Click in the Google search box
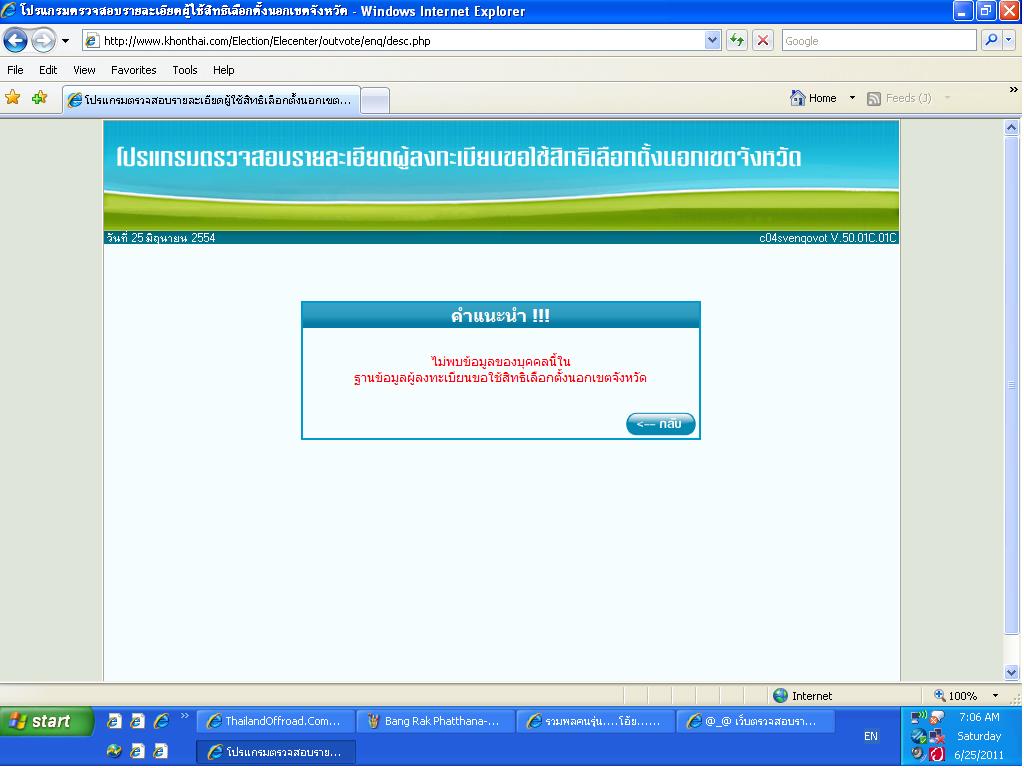Viewport: 1024px width, 768px height. (x=877, y=41)
